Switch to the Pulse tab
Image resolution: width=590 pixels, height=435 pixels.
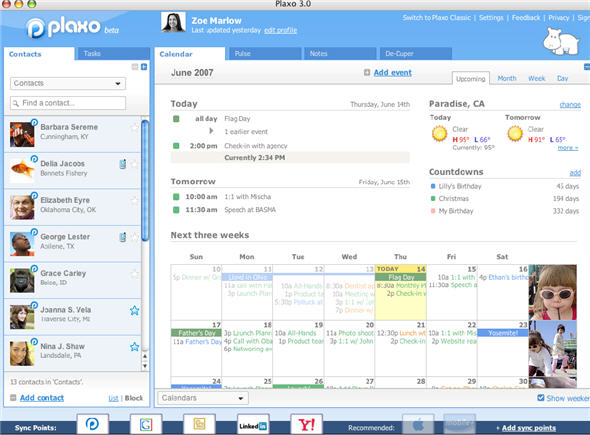[265, 53]
